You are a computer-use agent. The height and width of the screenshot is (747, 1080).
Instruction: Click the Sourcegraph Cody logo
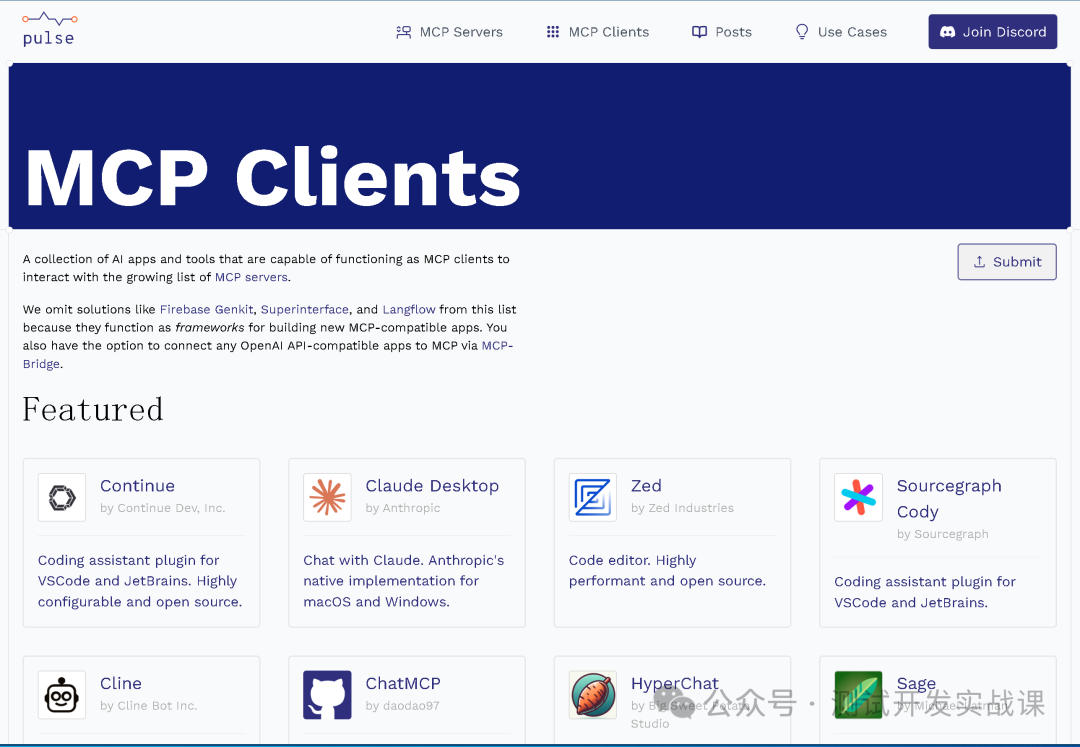(x=858, y=497)
